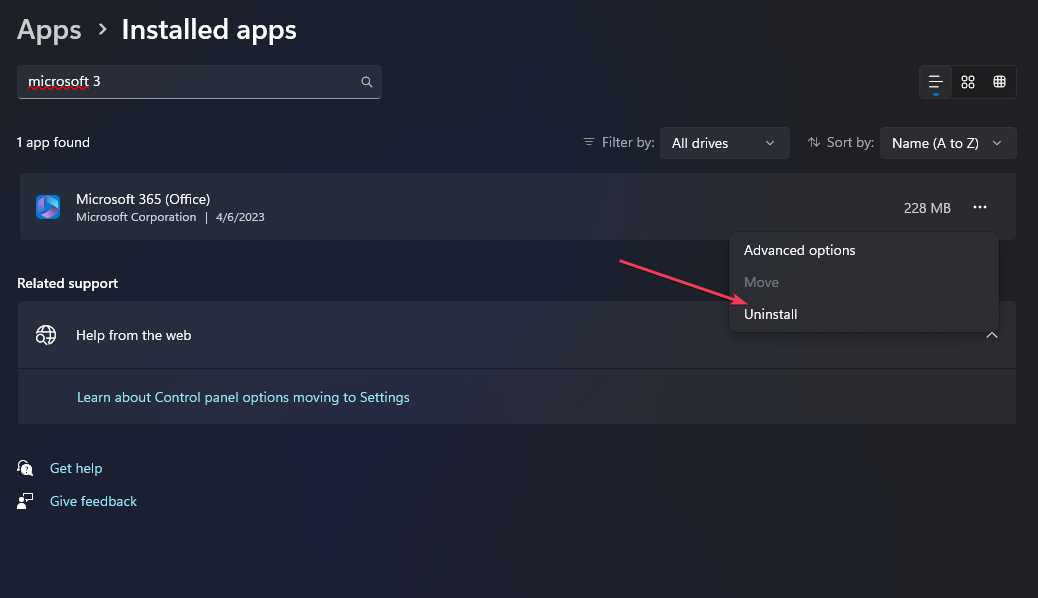The image size is (1038, 598).
Task: Open the Sort by Name dropdown
Action: [x=947, y=143]
